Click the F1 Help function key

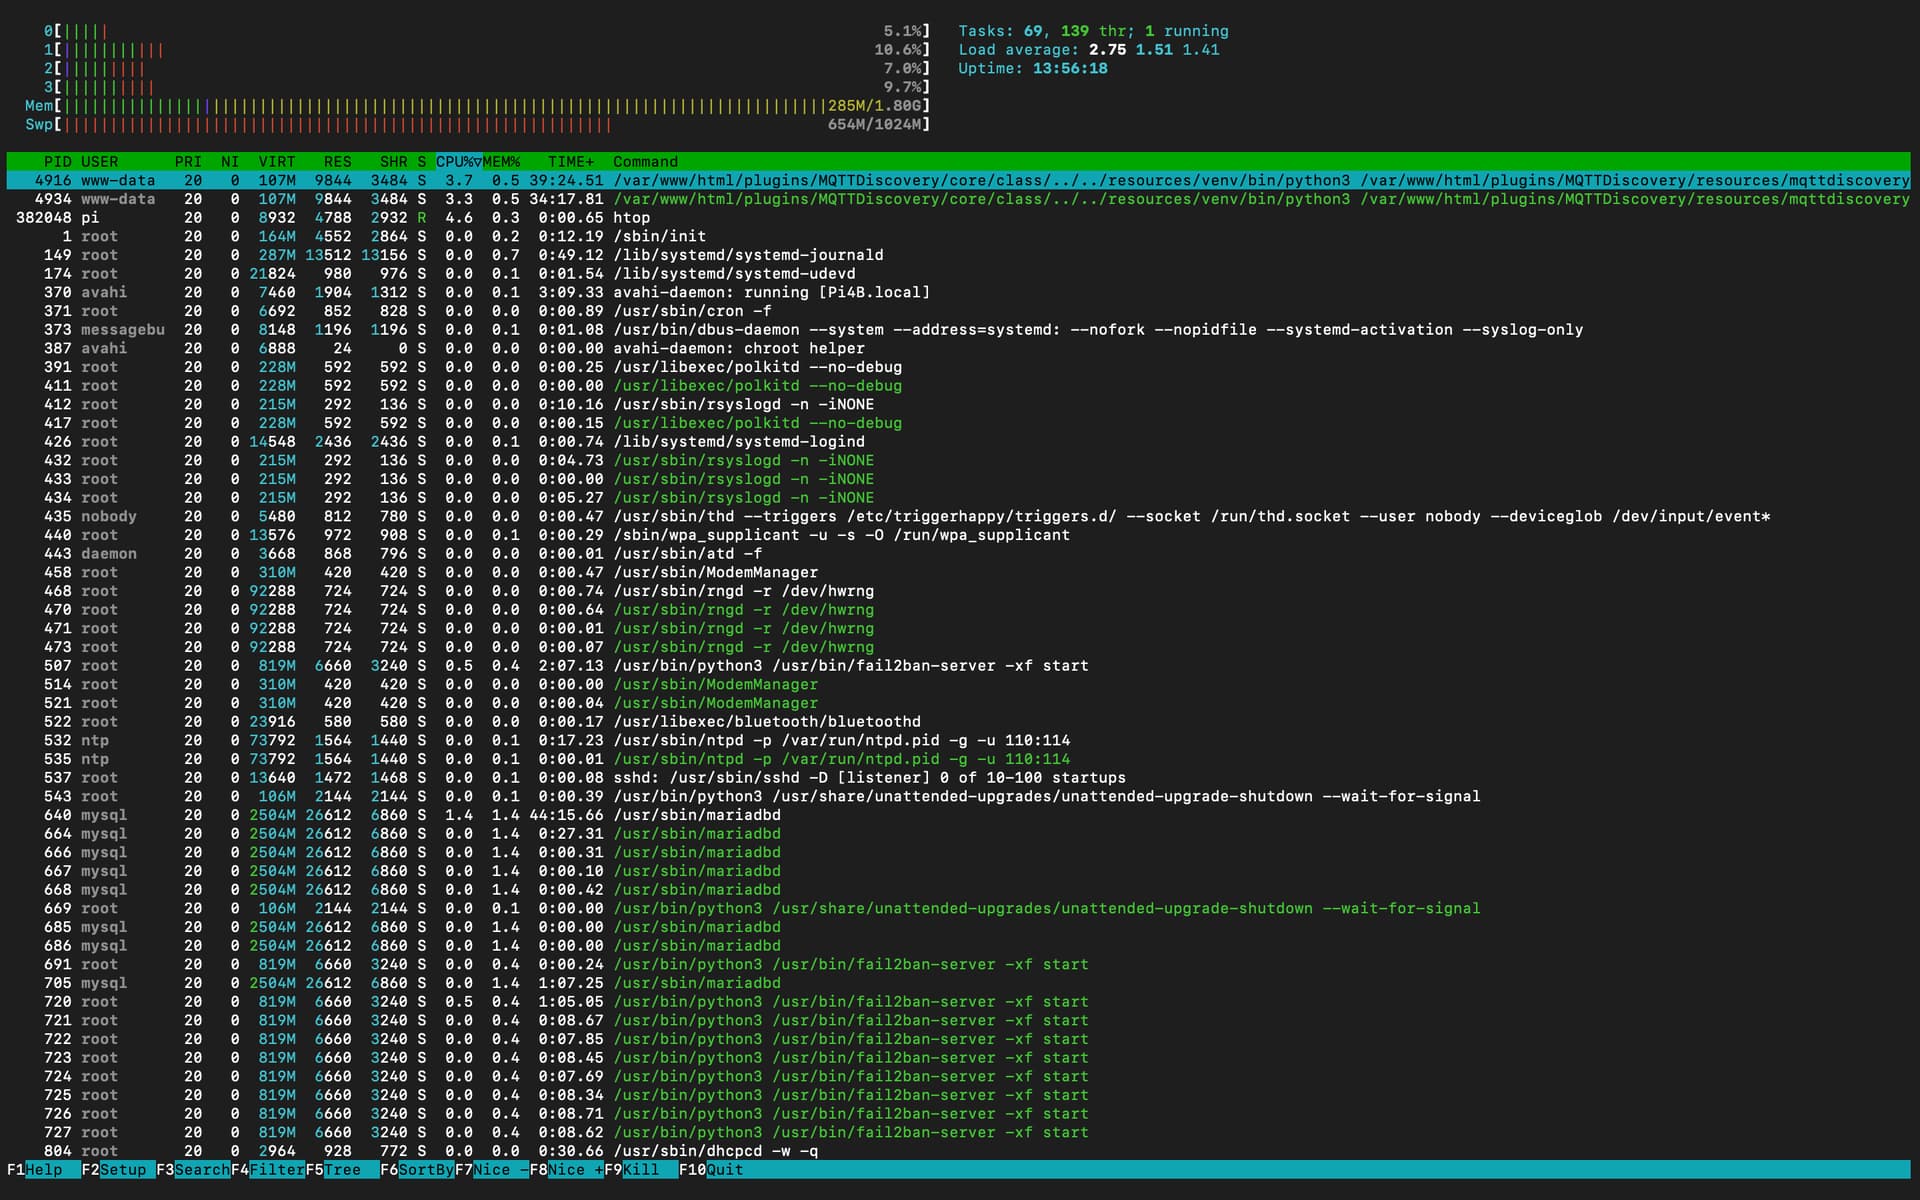click(x=43, y=1169)
